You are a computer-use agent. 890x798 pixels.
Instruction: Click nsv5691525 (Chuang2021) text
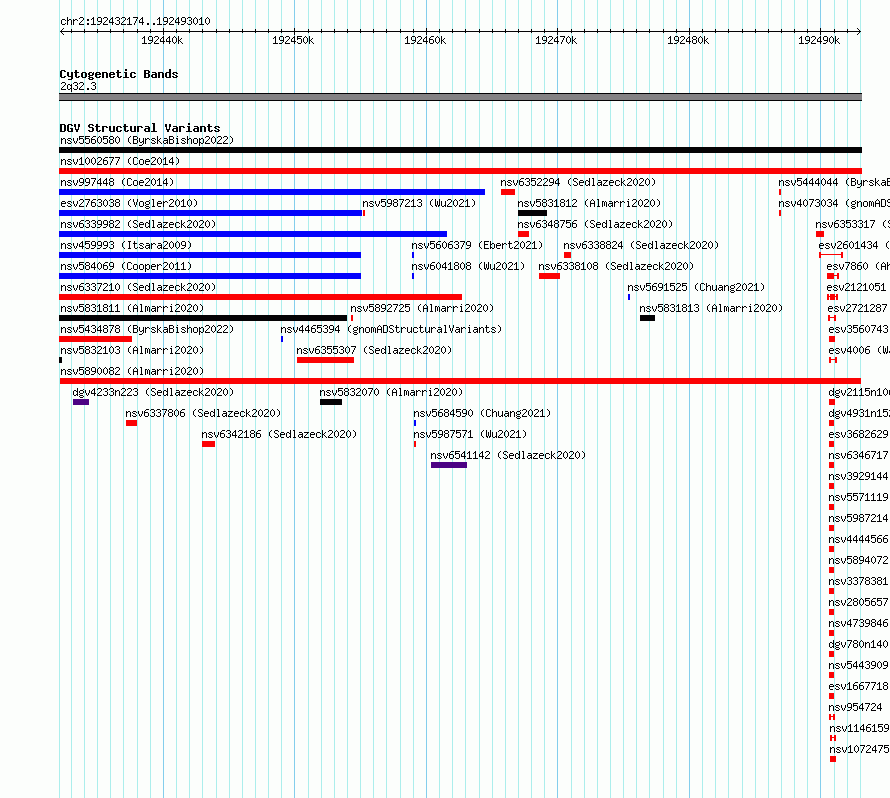[x=696, y=287]
